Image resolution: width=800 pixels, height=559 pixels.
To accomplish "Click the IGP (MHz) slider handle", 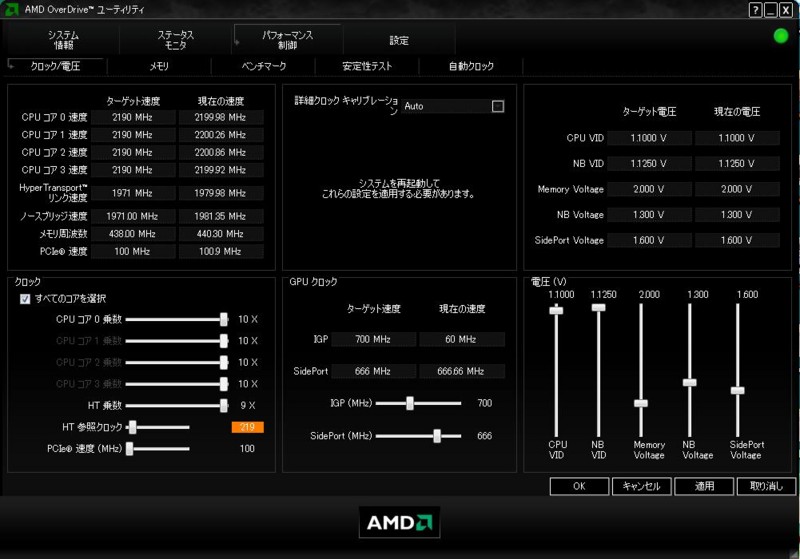I will point(410,403).
